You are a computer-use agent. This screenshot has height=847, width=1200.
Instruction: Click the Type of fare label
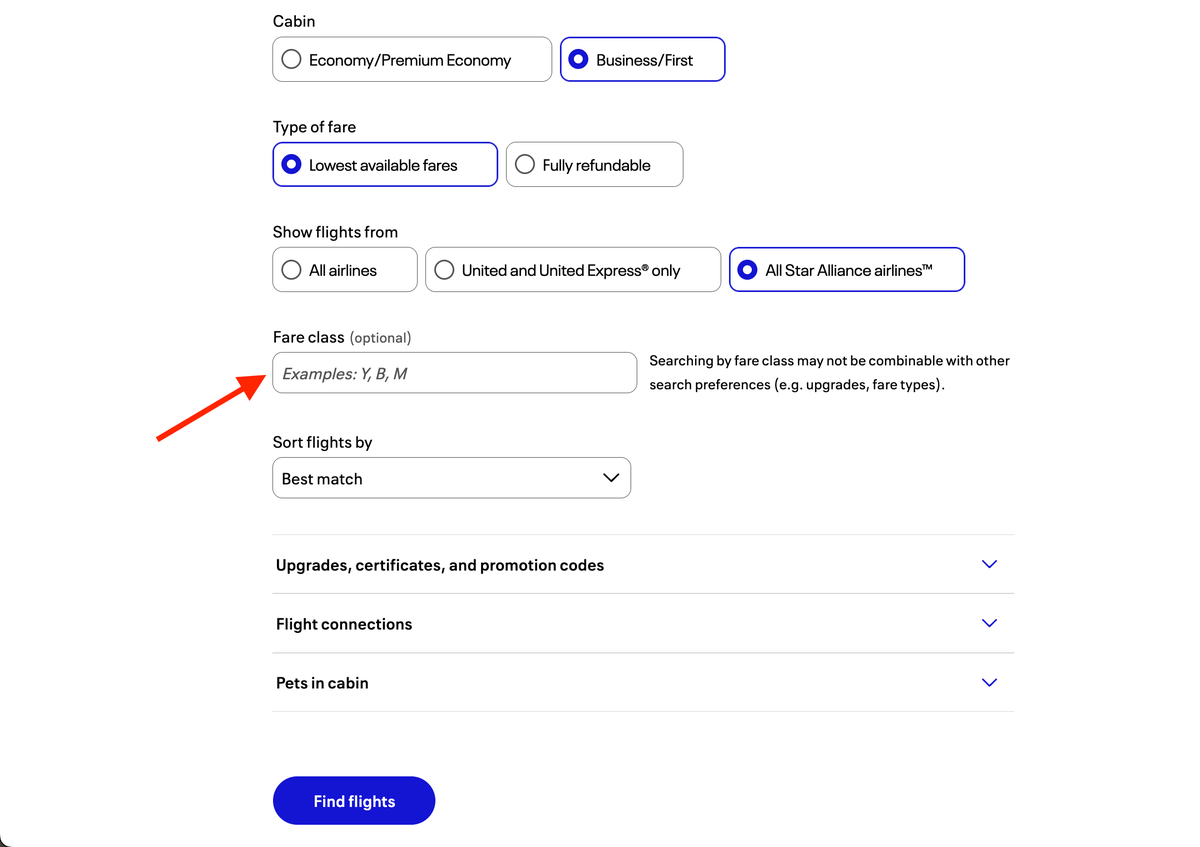314,127
